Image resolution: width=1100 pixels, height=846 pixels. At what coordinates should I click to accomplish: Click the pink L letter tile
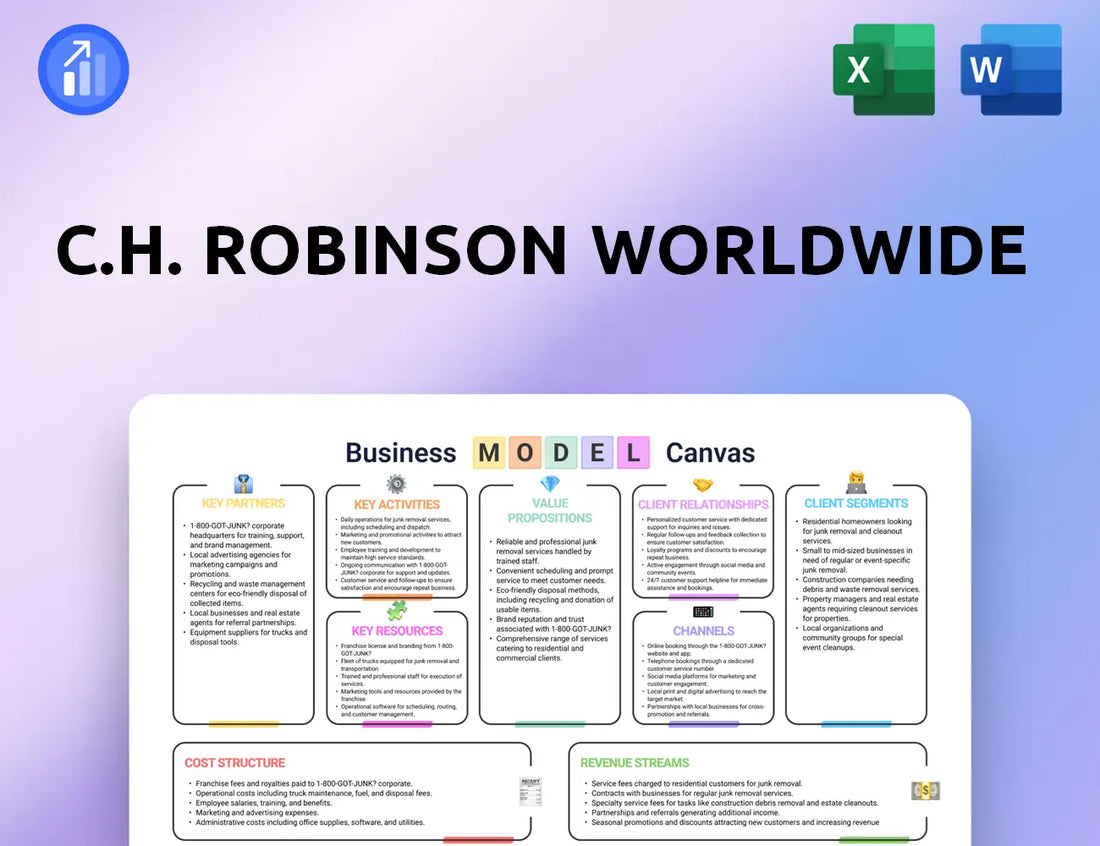633,452
